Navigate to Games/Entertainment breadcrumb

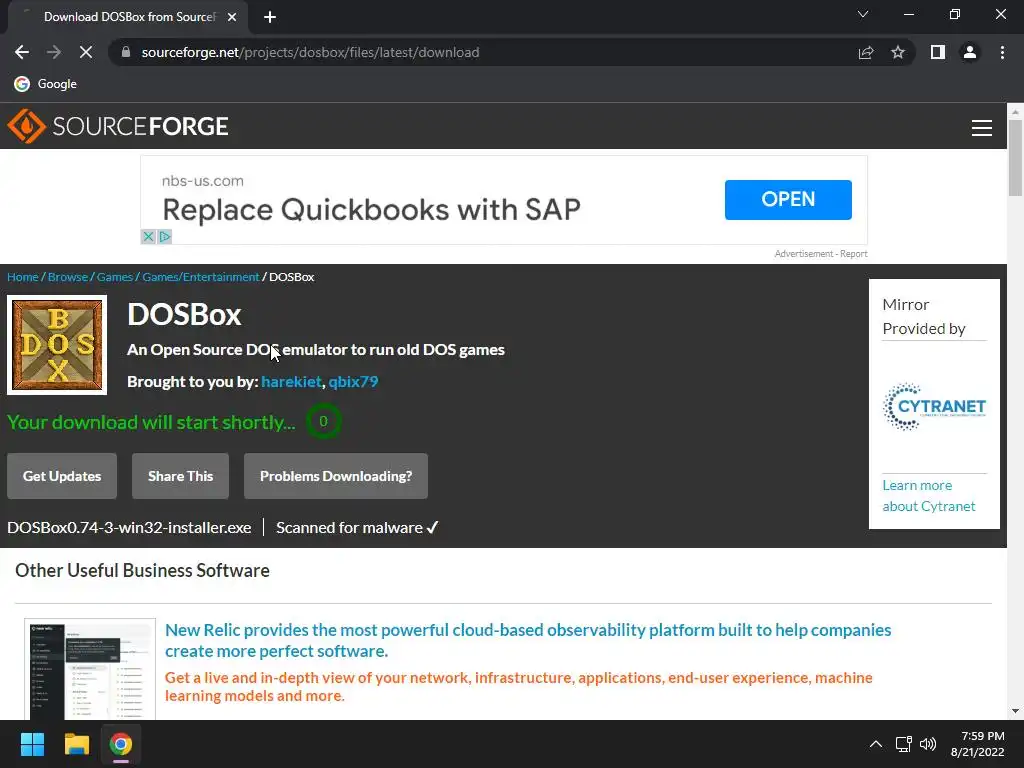pyautogui.click(x=200, y=277)
